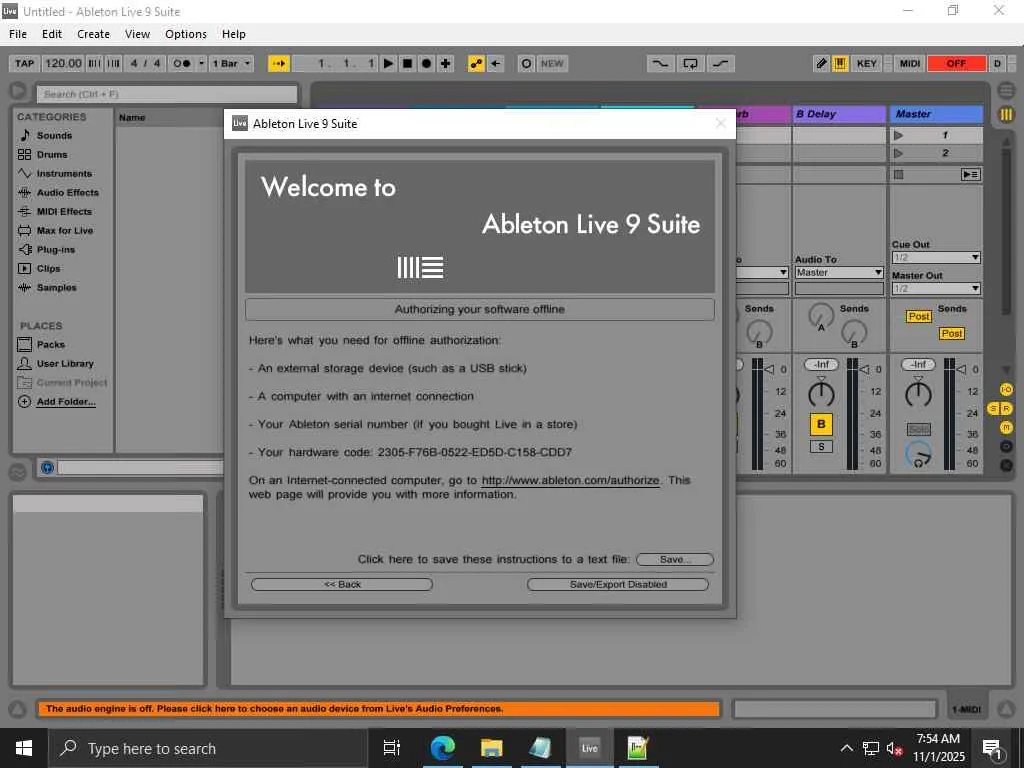This screenshot has height=768, width=1024.
Task: Toggle the Metronome button
Action: click(x=182, y=63)
